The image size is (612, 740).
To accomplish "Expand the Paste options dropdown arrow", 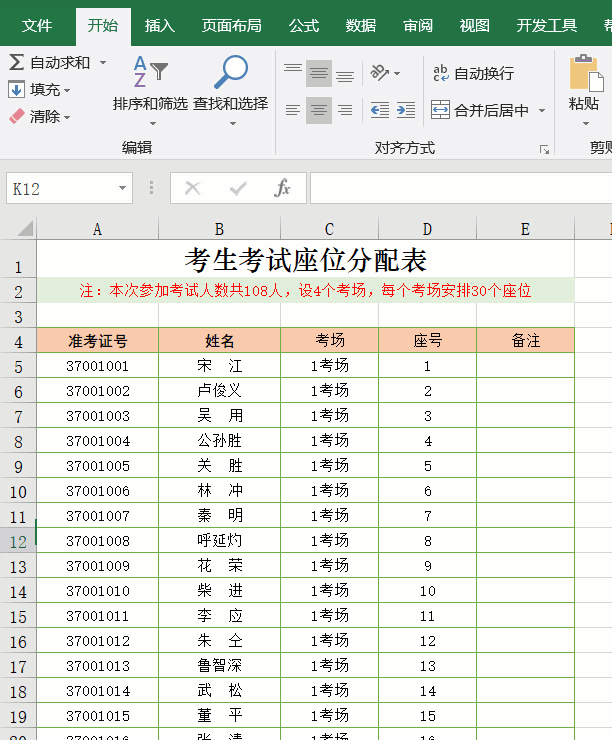I will 586,124.
